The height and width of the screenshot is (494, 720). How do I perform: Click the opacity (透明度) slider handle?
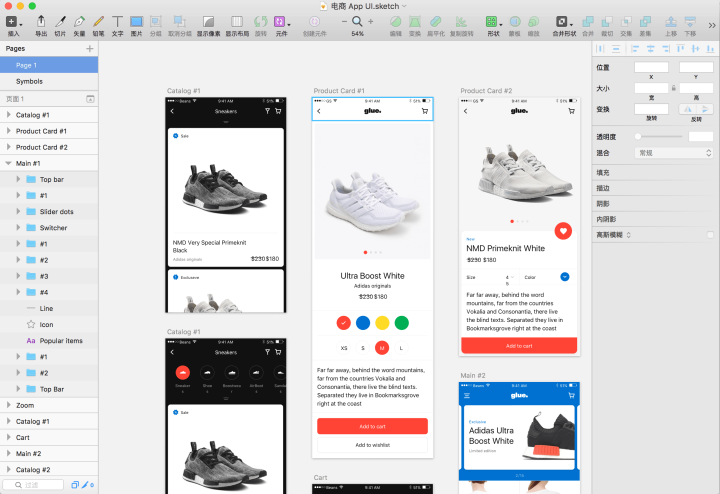tap(638, 136)
